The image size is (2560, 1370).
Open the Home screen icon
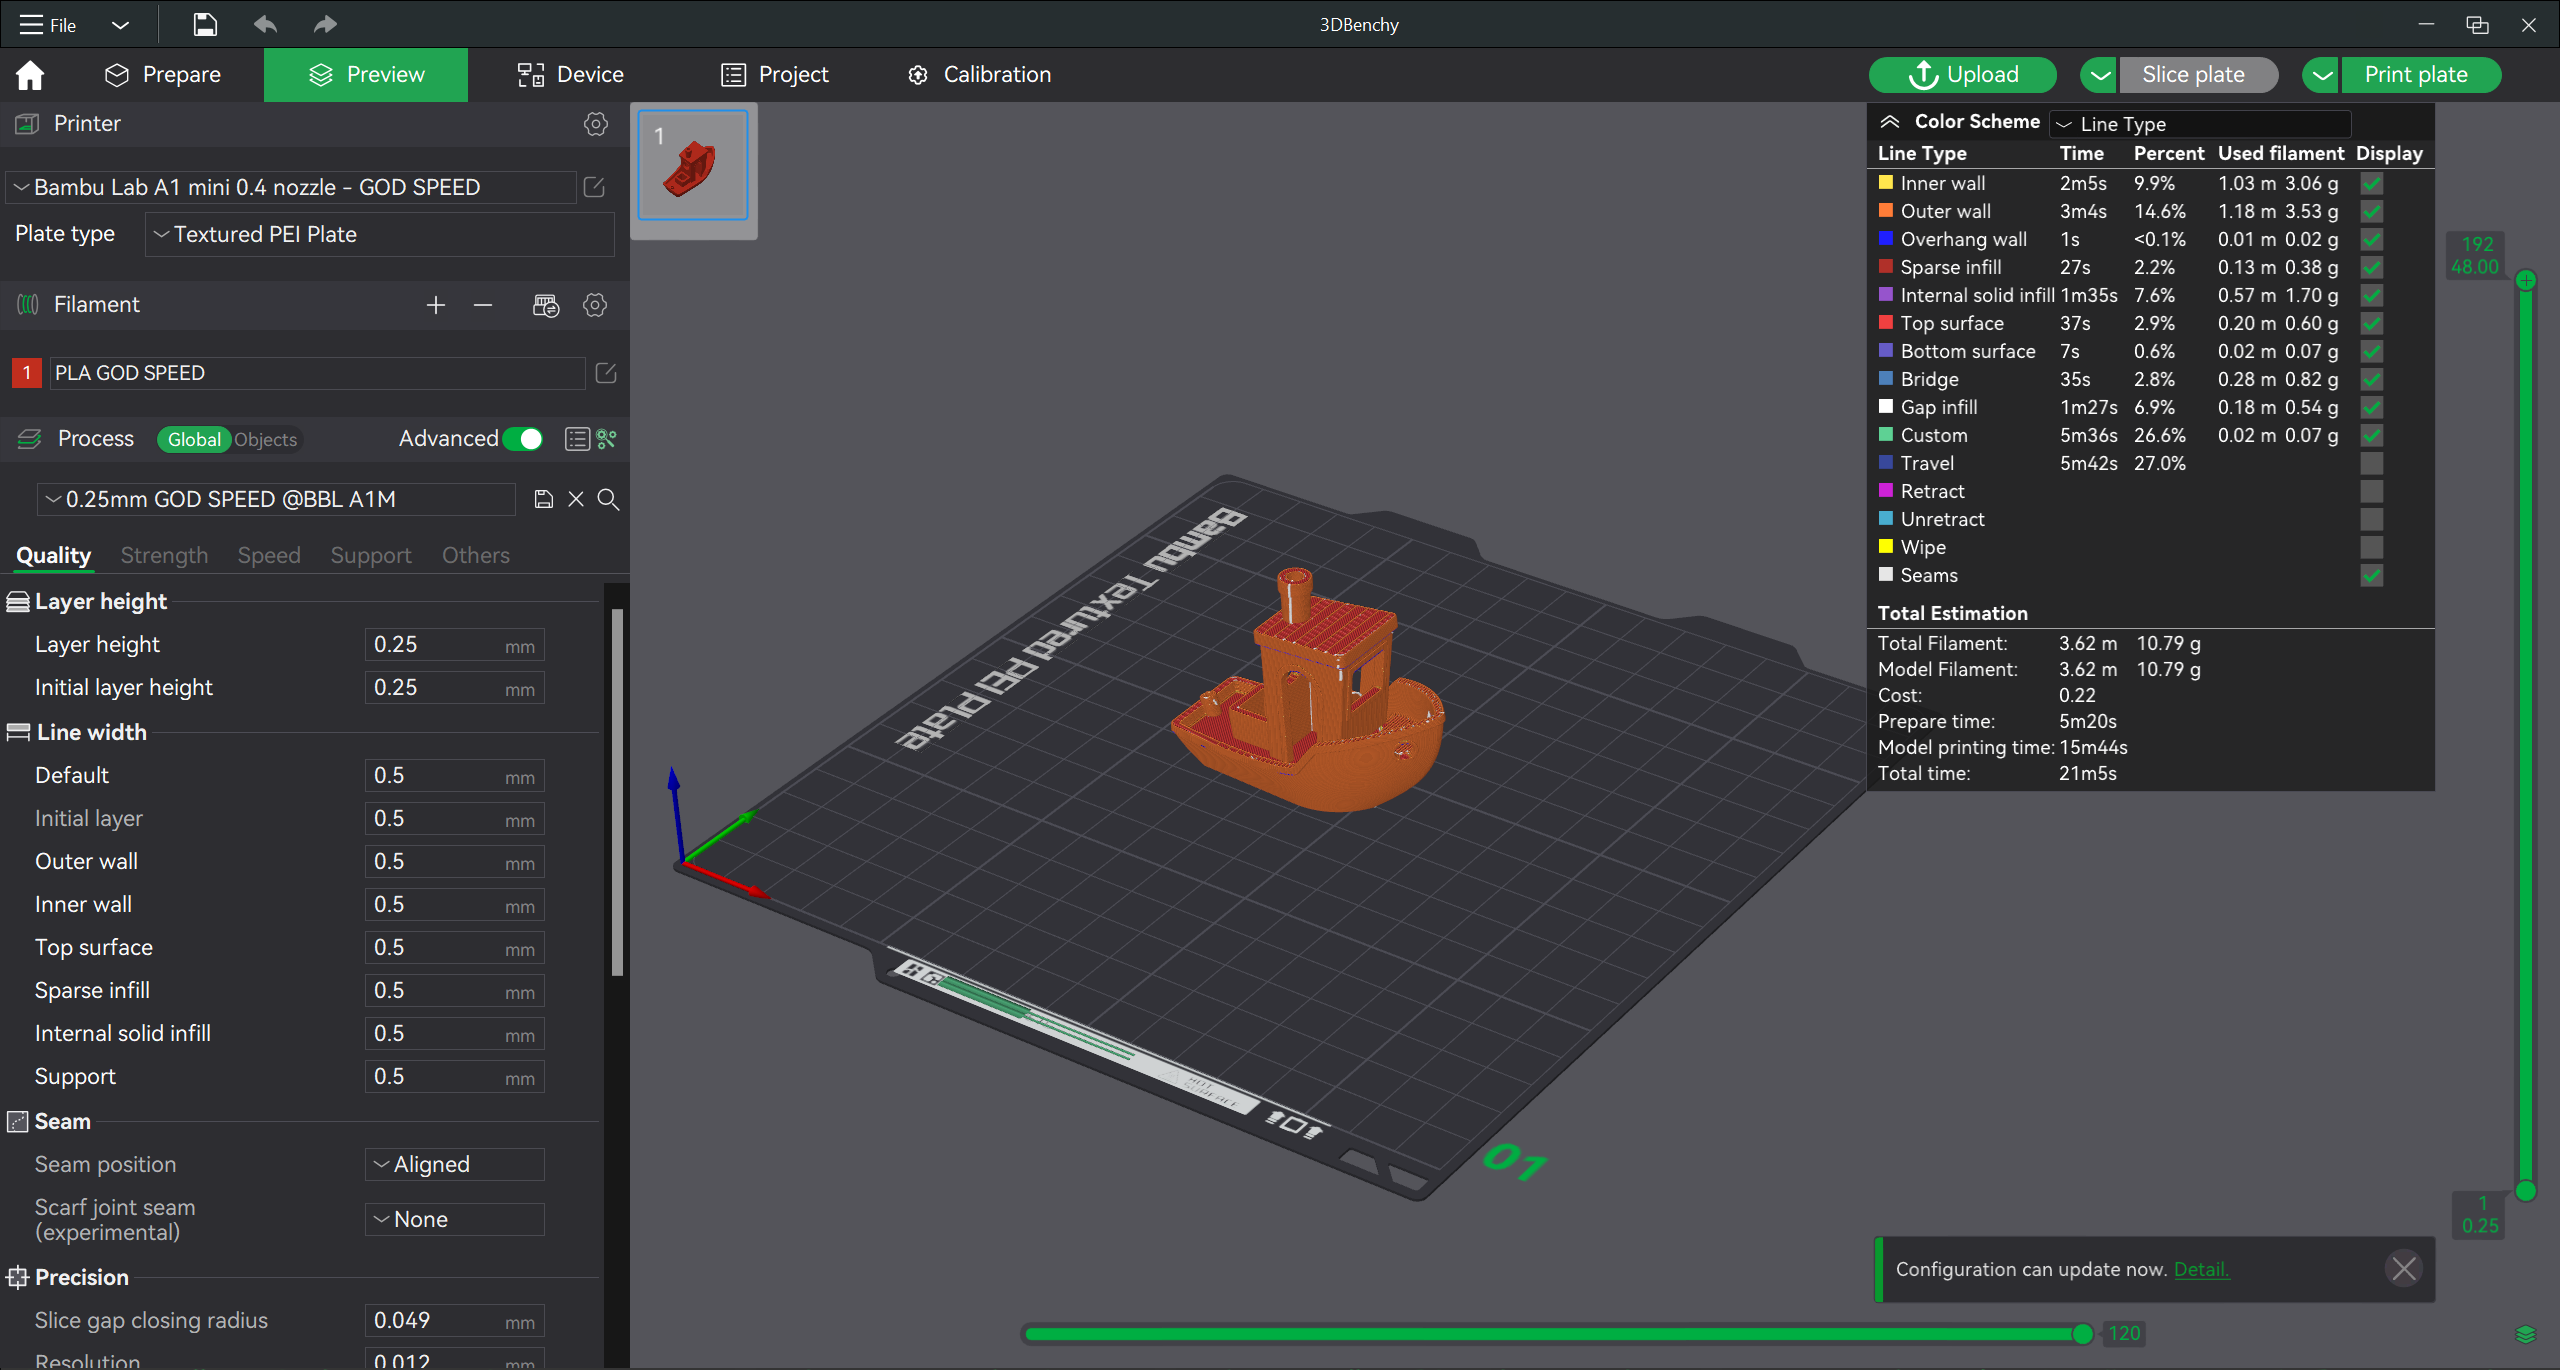click(30, 75)
